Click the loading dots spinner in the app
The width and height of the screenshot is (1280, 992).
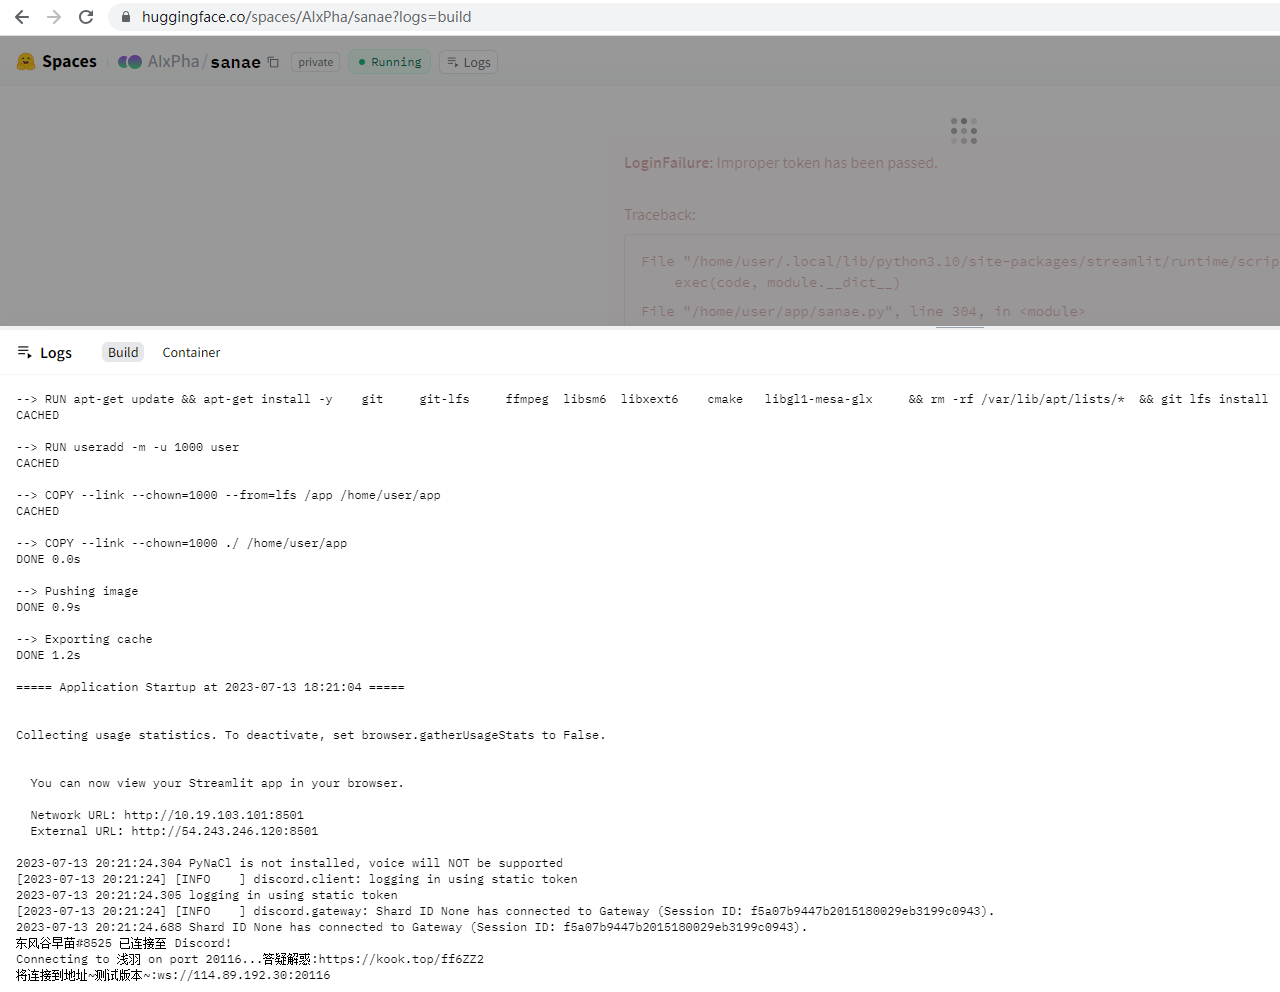point(962,130)
